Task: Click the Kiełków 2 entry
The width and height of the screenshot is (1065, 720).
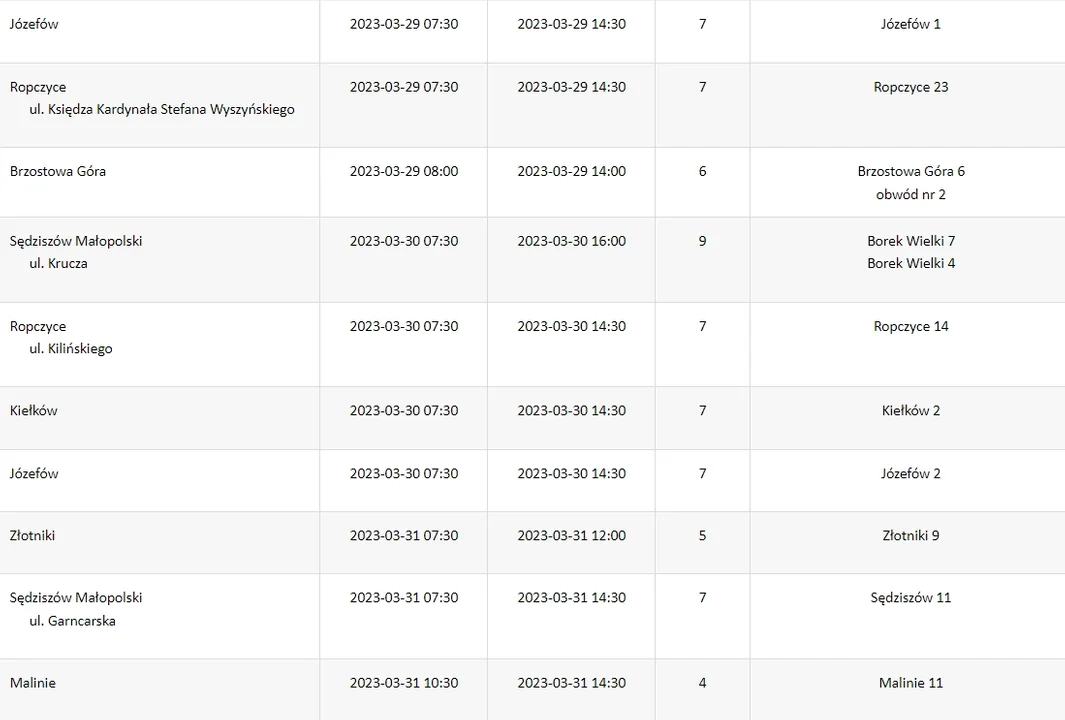Action: pos(910,411)
